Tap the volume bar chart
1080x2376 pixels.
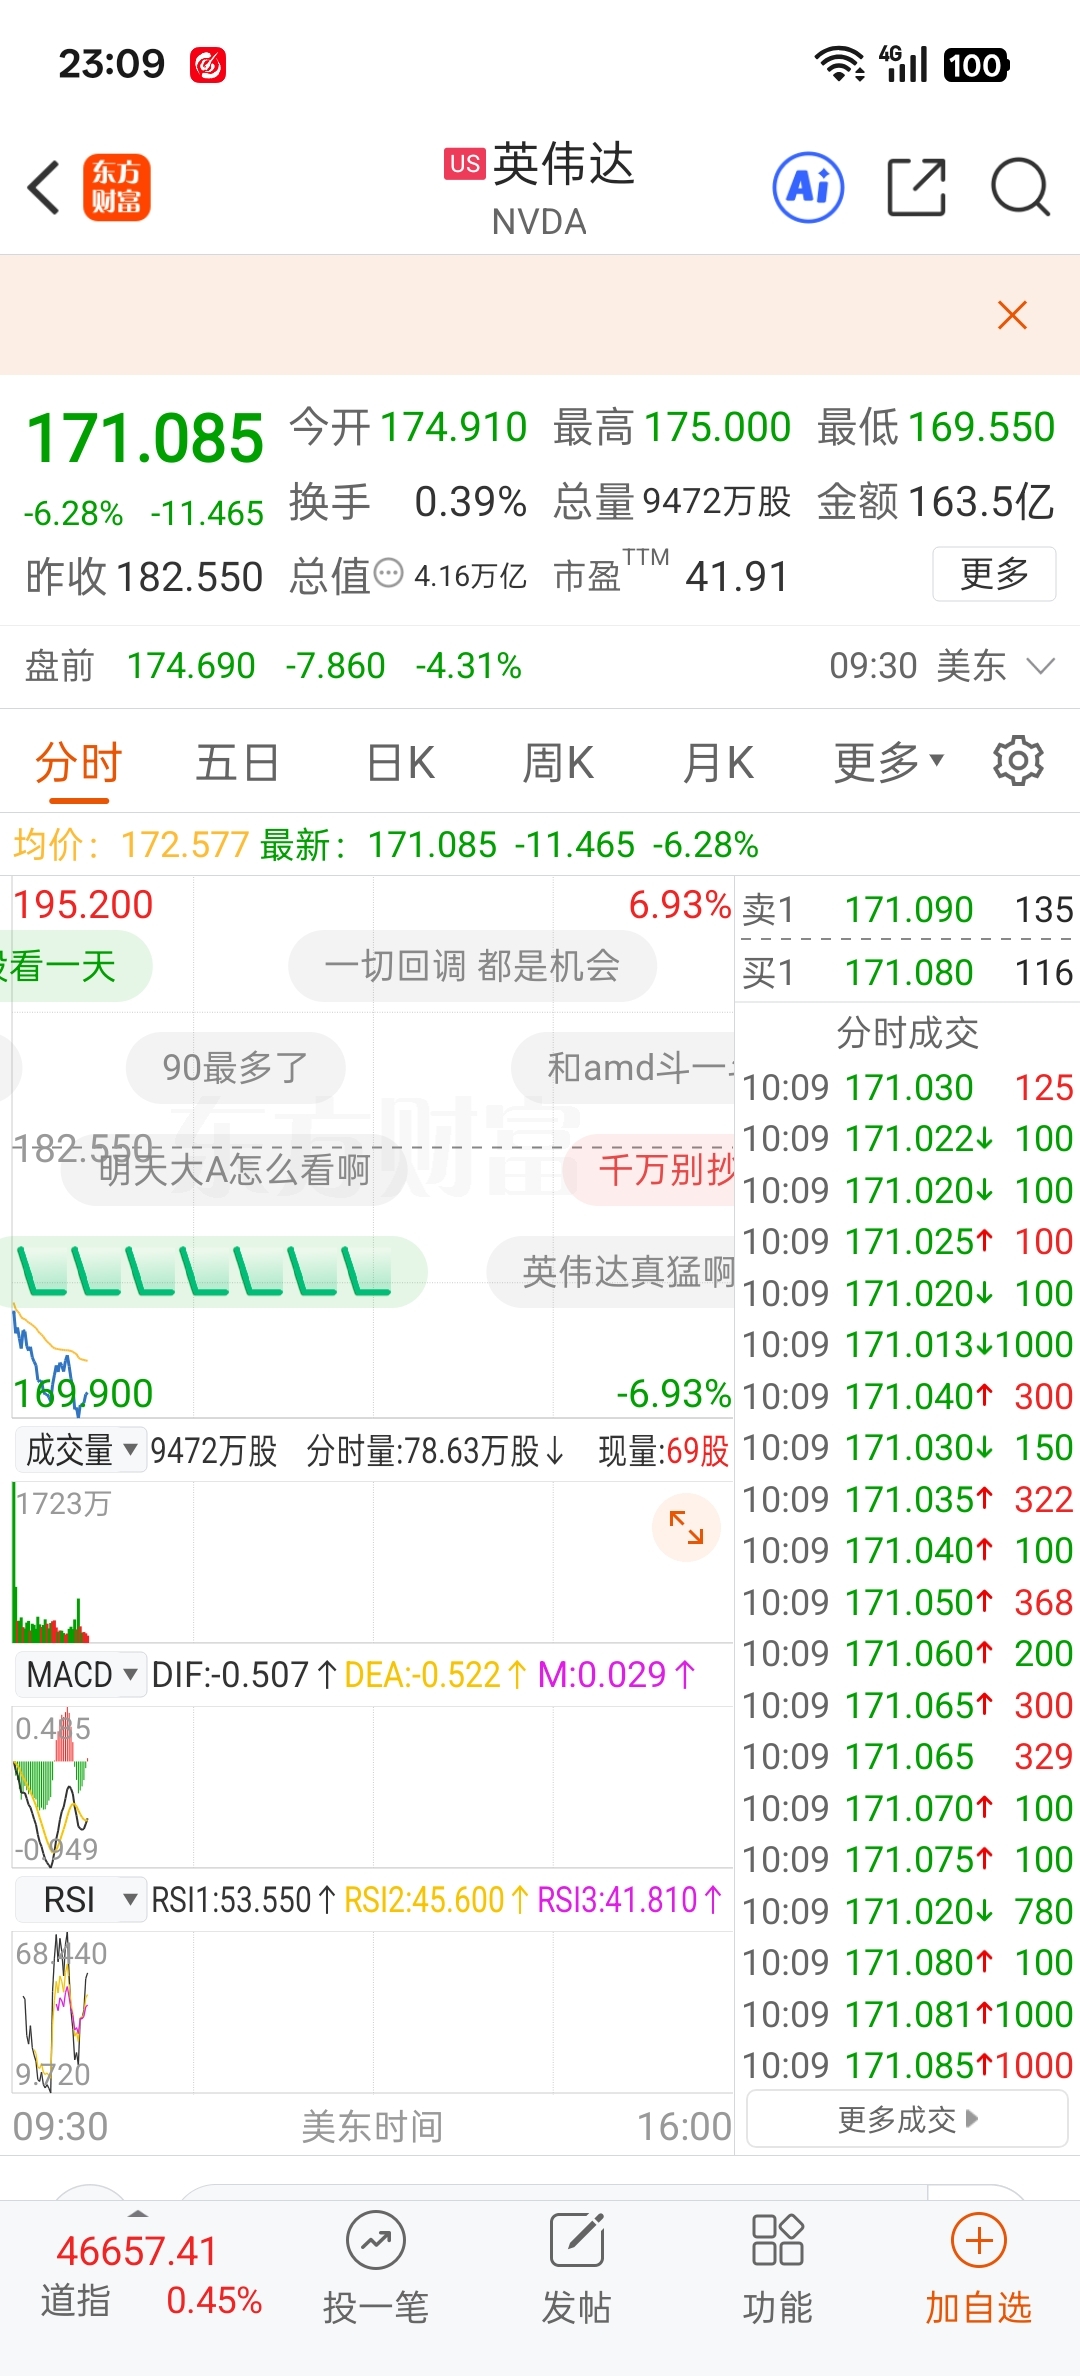tap(372, 1562)
